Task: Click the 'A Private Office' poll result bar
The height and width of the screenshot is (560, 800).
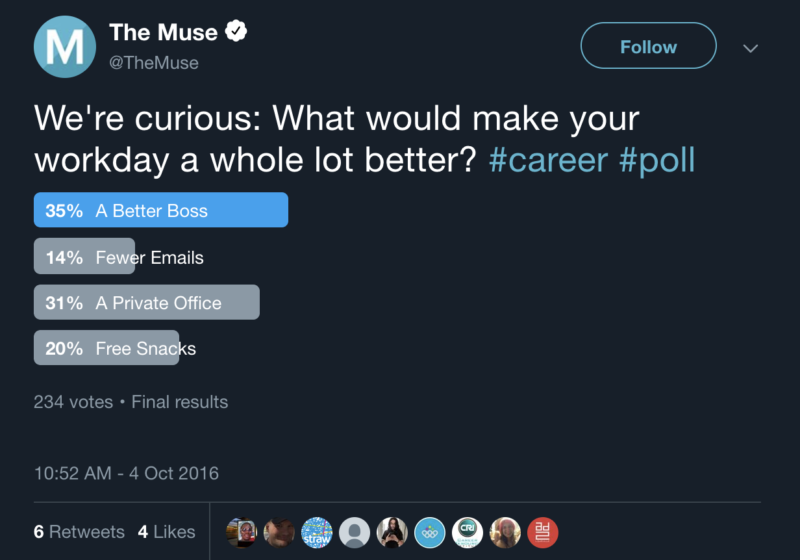Action: (147, 302)
